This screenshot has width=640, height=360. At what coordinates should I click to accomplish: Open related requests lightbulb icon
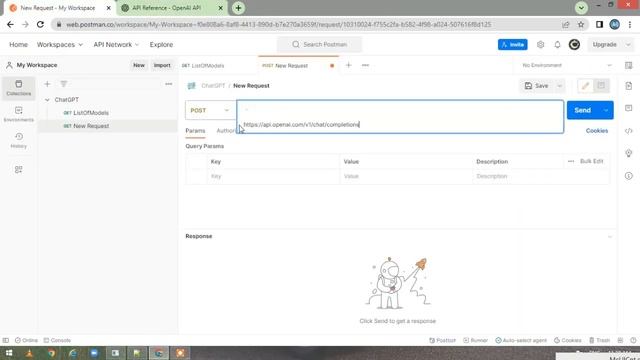tap(629, 153)
